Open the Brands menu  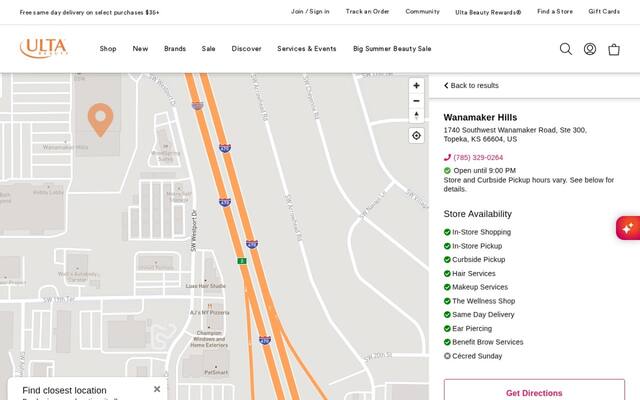175,49
